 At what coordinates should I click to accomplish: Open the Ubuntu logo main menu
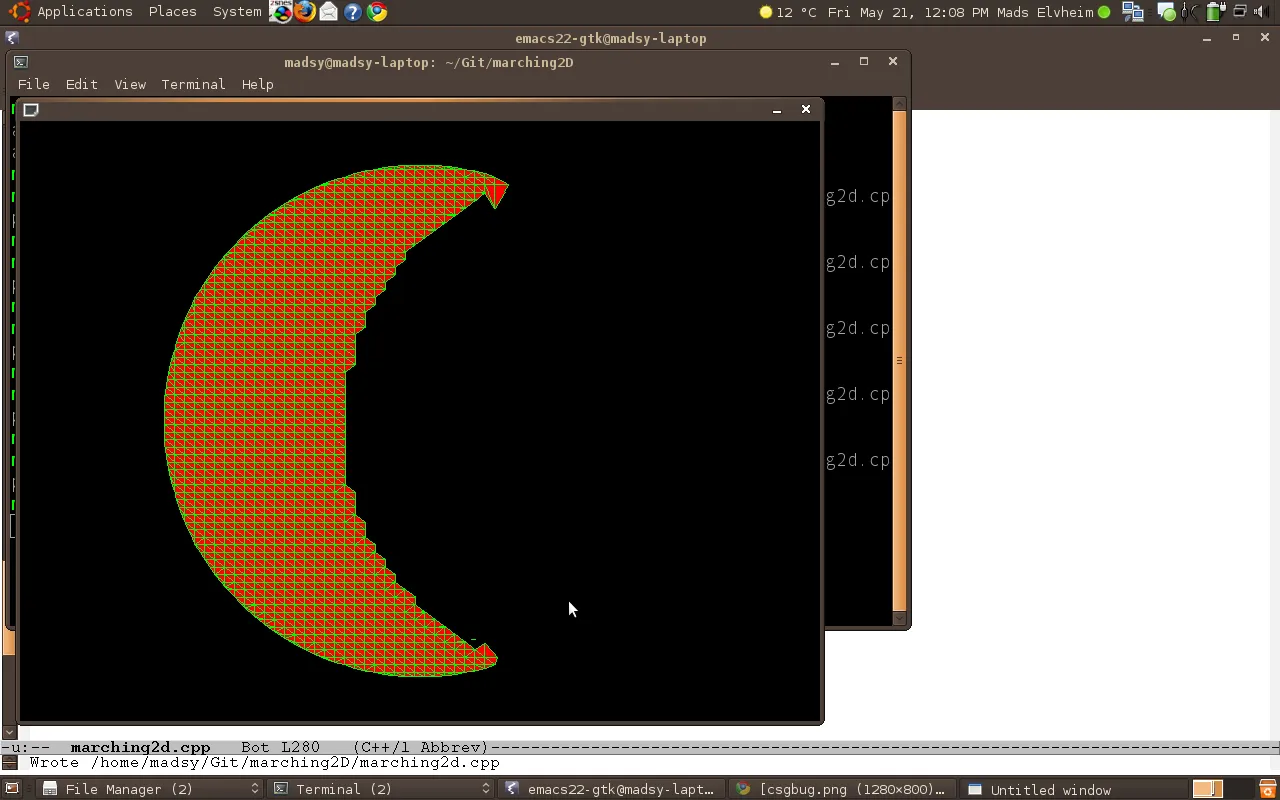click(19, 12)
